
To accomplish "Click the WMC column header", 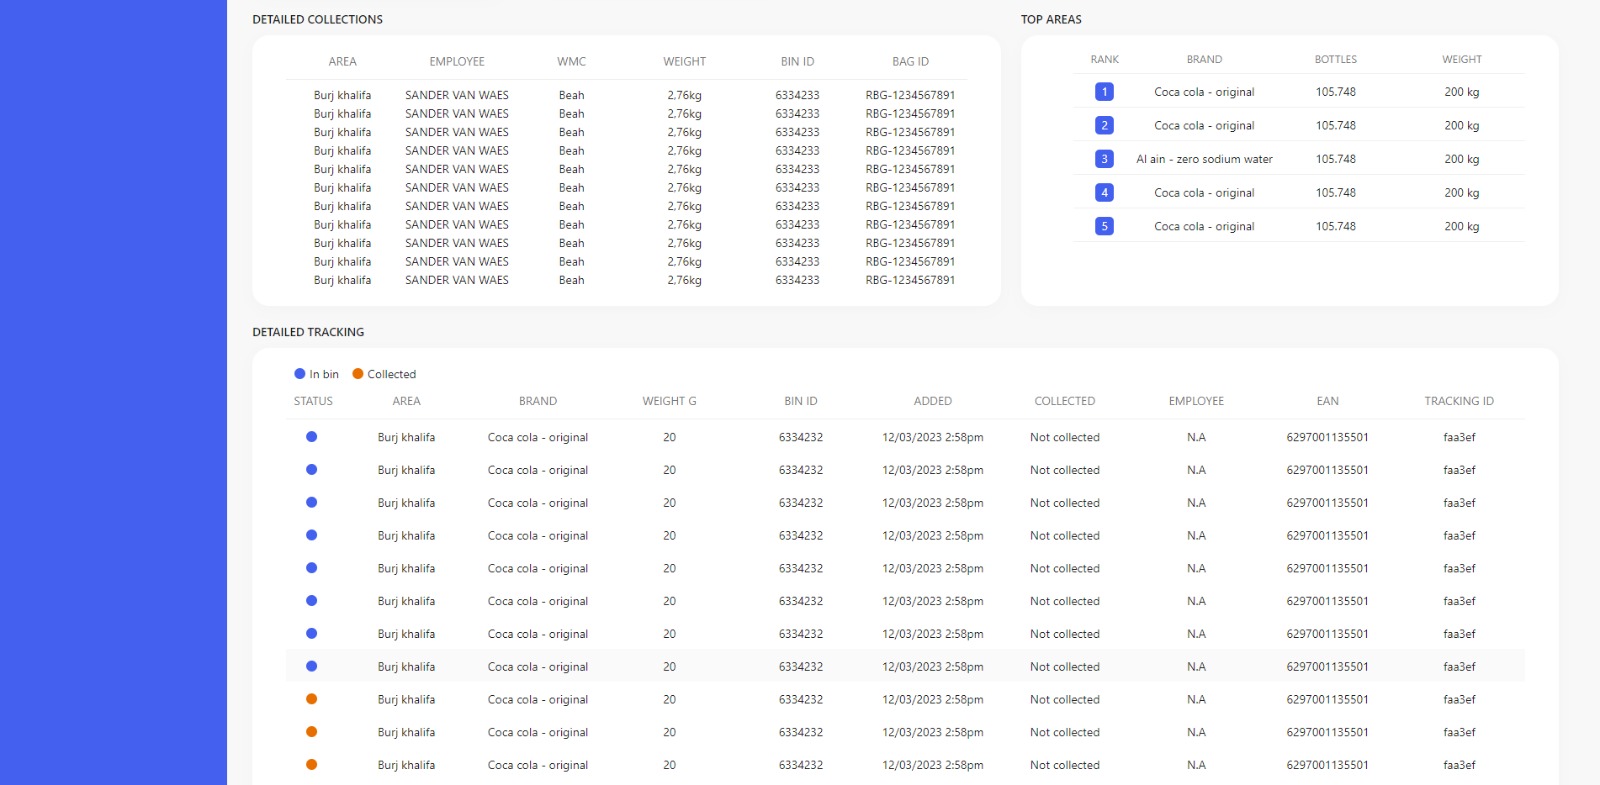I will pyautogui.click(x=571, y=62).
